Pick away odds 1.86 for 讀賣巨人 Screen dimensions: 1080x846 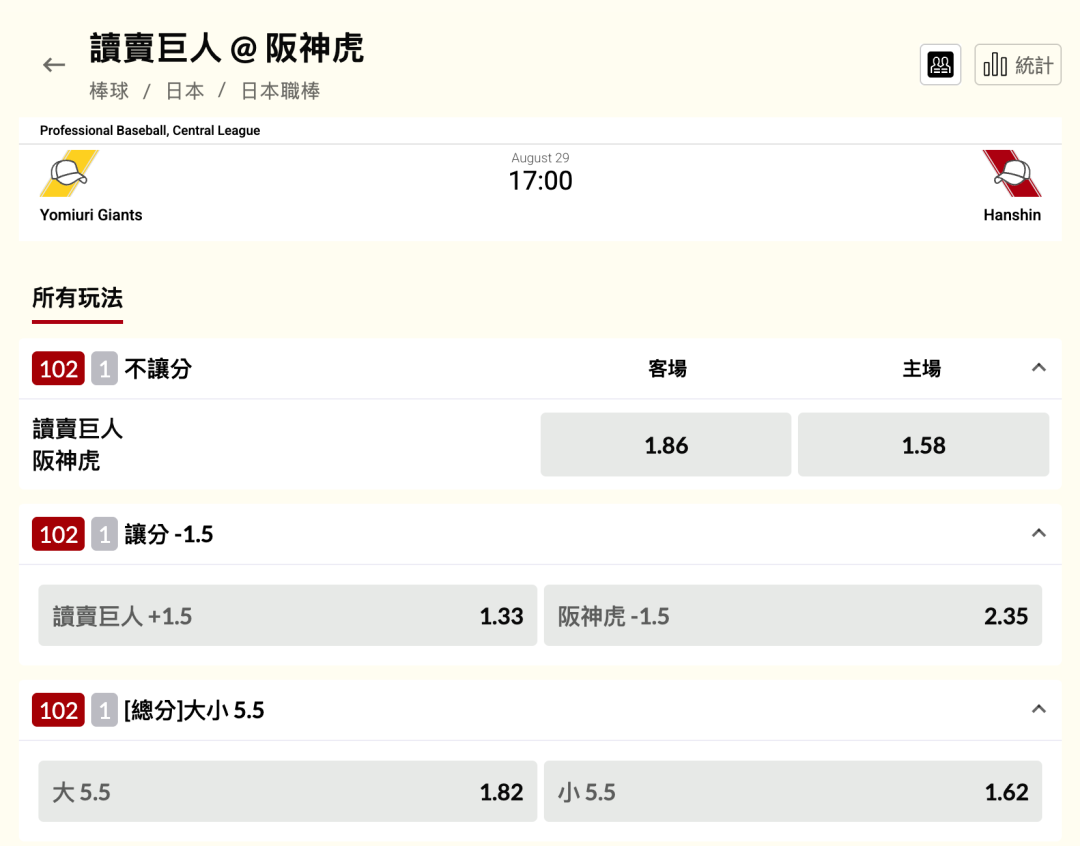665,444
